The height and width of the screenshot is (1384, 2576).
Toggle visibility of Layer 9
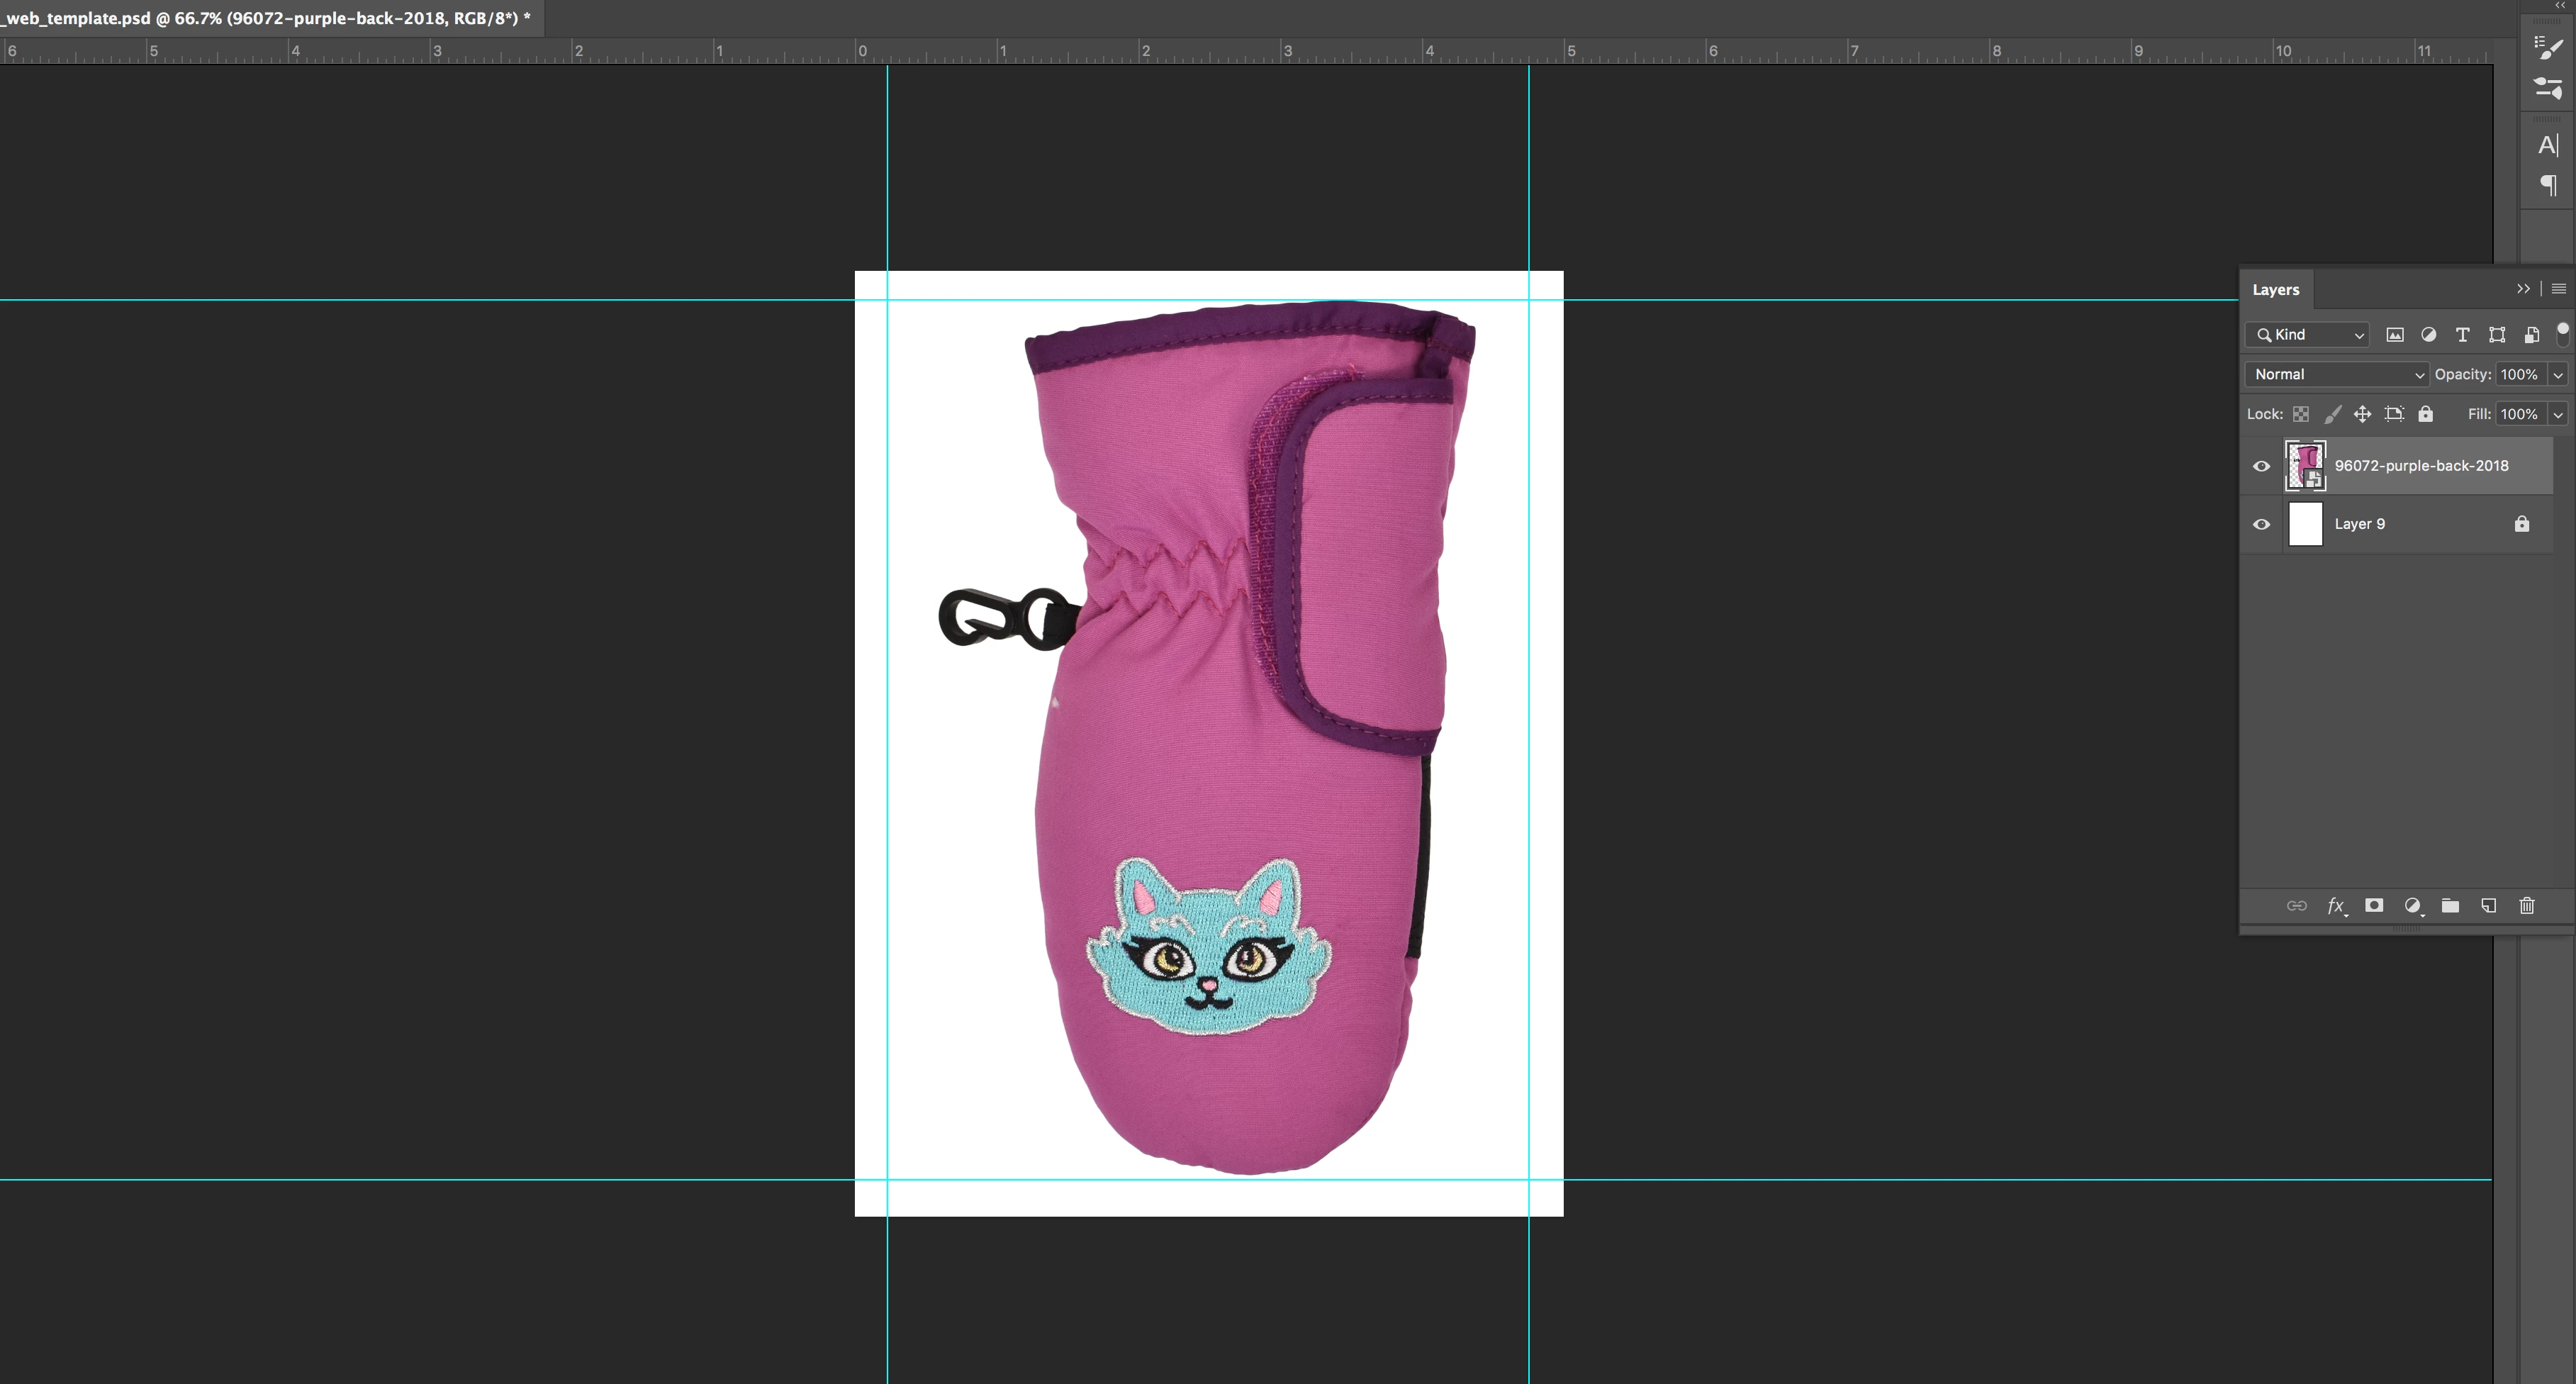coord(2261,524)
